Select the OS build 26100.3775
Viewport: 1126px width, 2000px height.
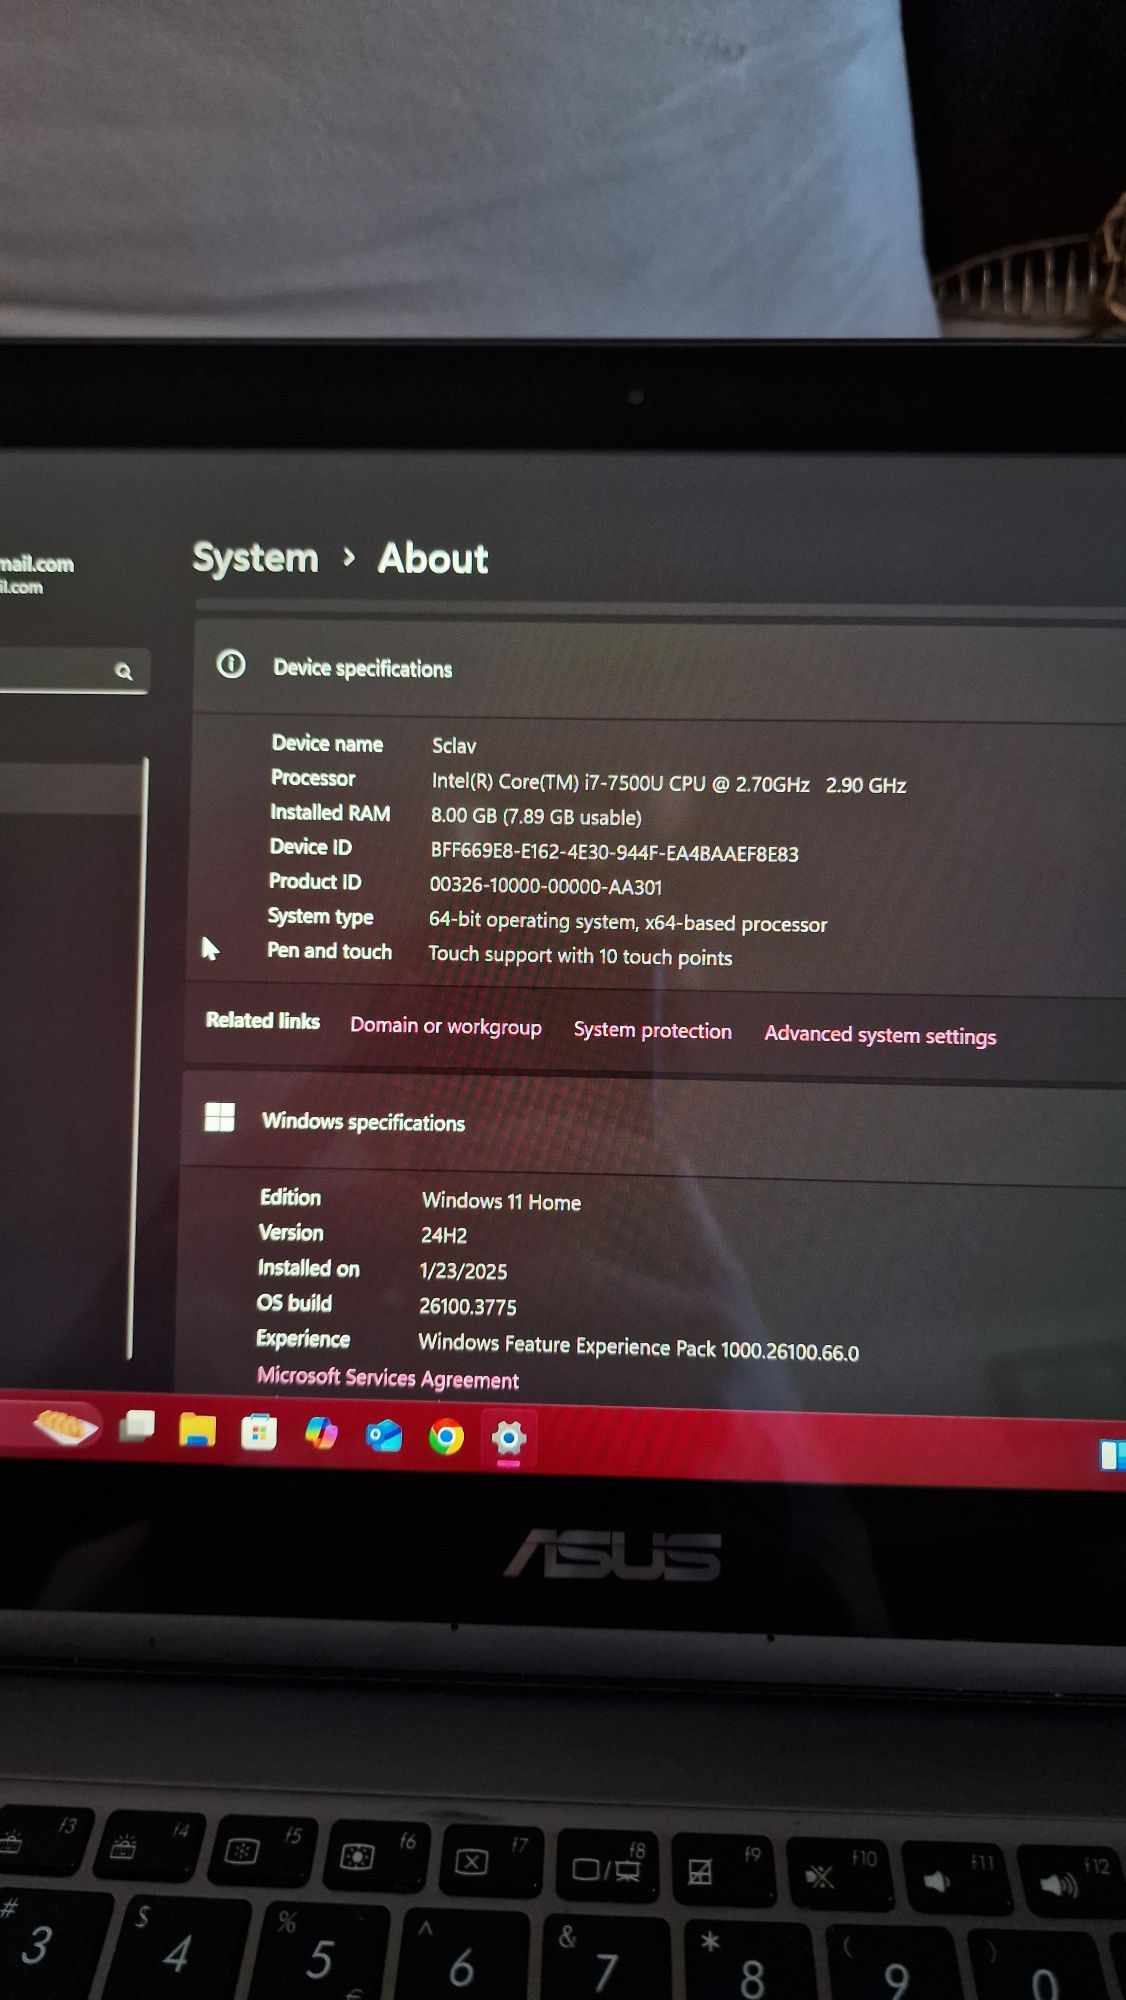coord(468,1307)
